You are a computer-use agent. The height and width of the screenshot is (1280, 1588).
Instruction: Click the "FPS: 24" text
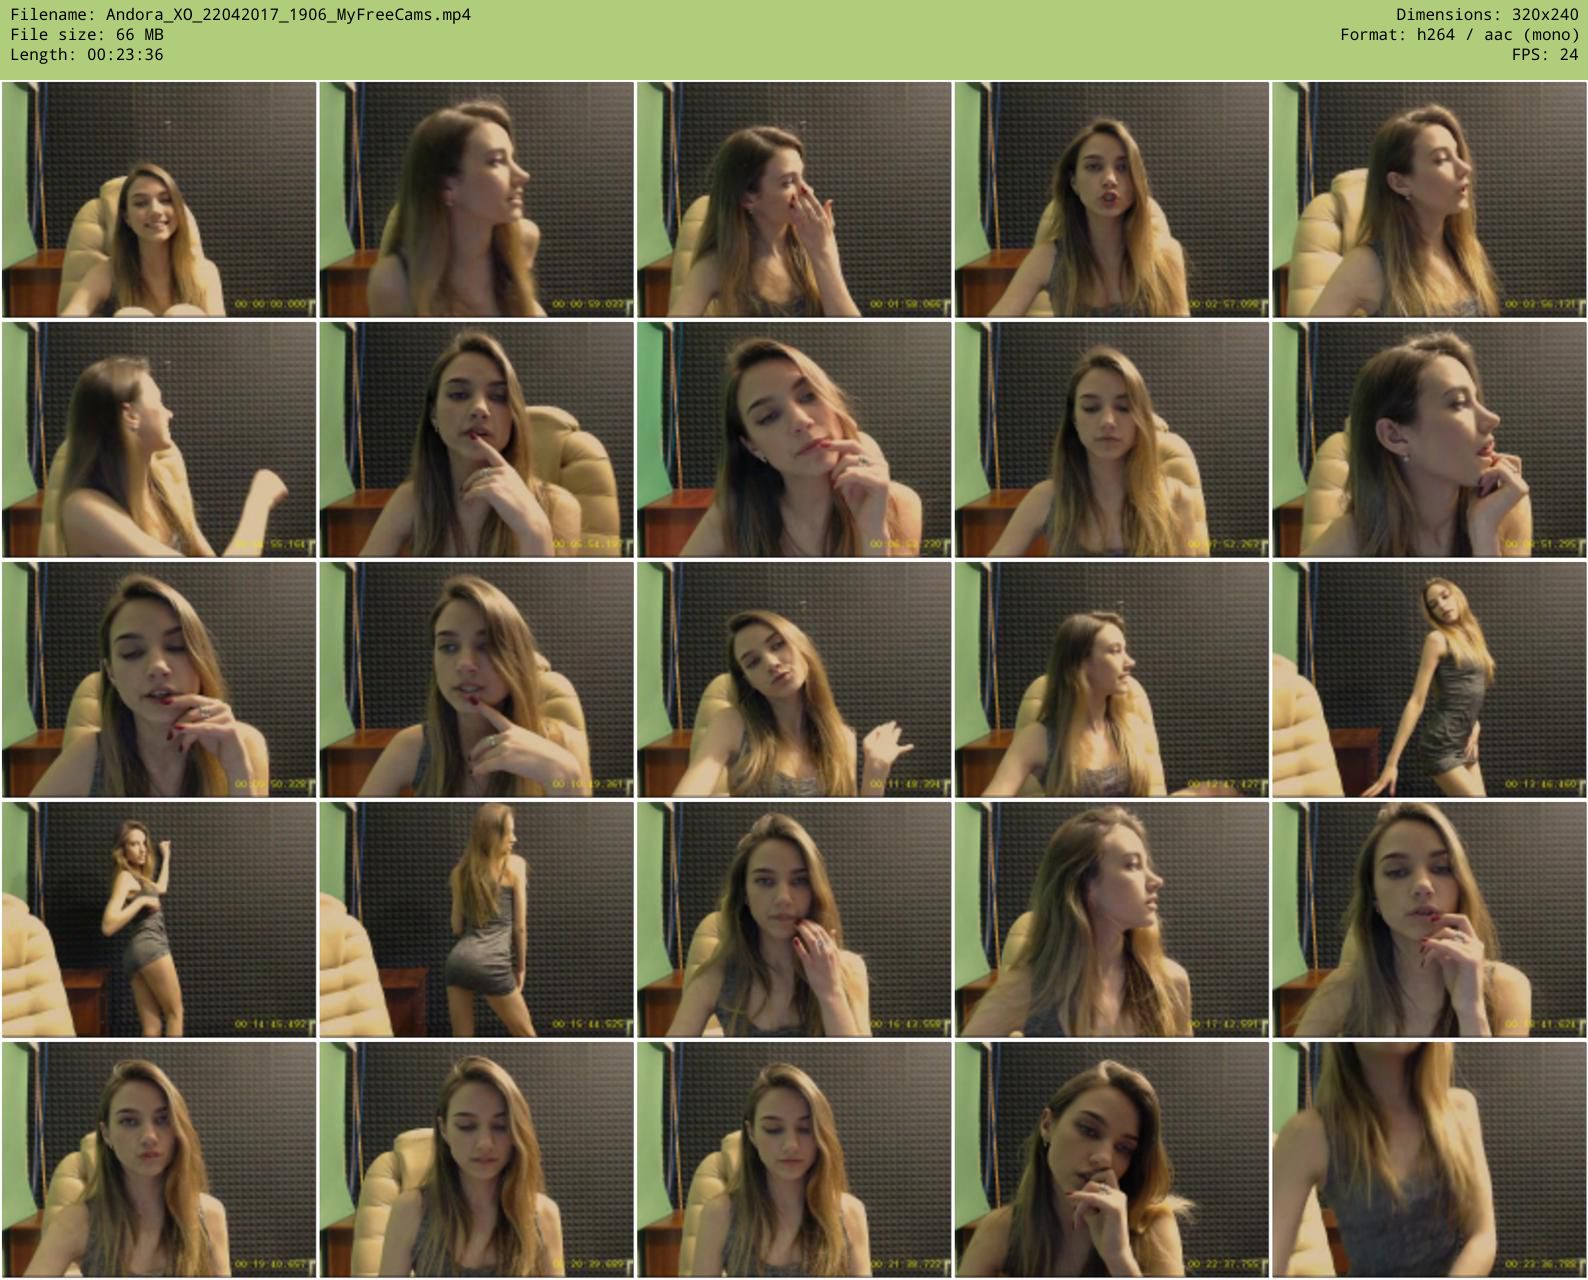pyautogui.click(x=1545, y=54)
